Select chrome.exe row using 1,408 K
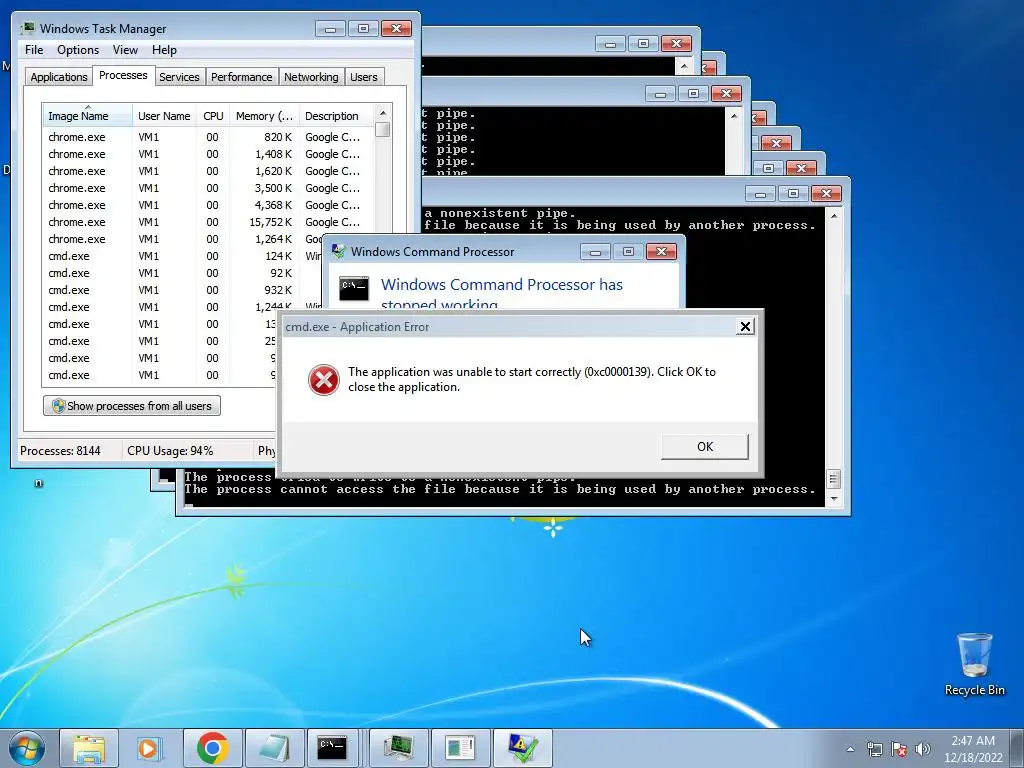1024x768 pixels. tap(208, 154)
